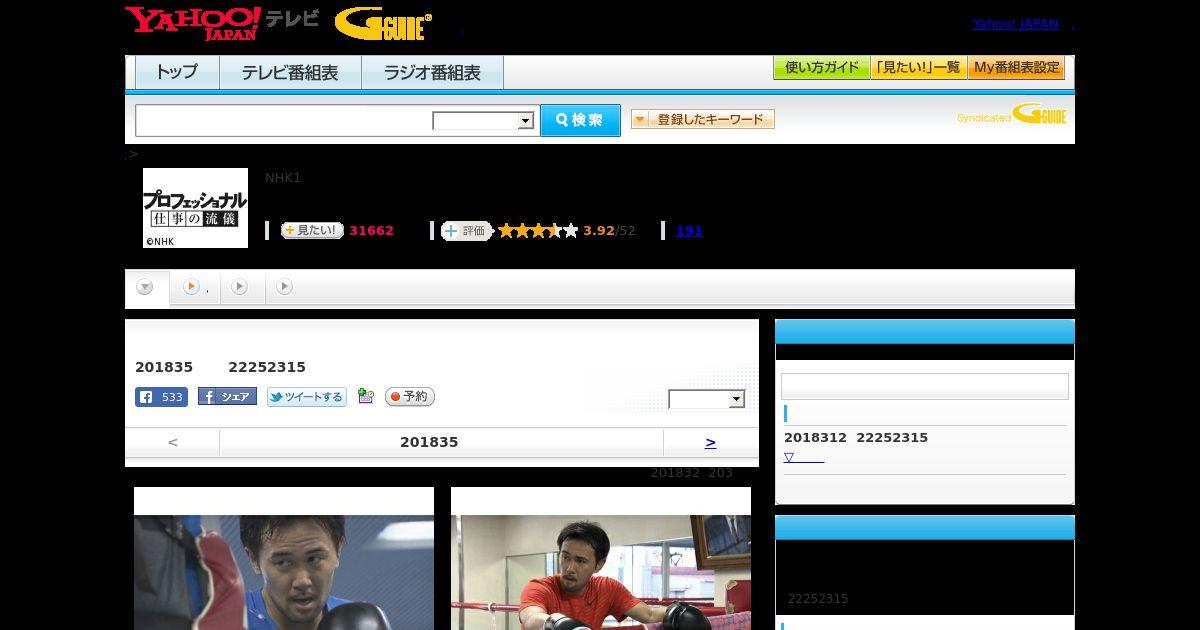Expand the dropdown beside the 予約 row
This screenshot has height=630, width=1200.
707,399
